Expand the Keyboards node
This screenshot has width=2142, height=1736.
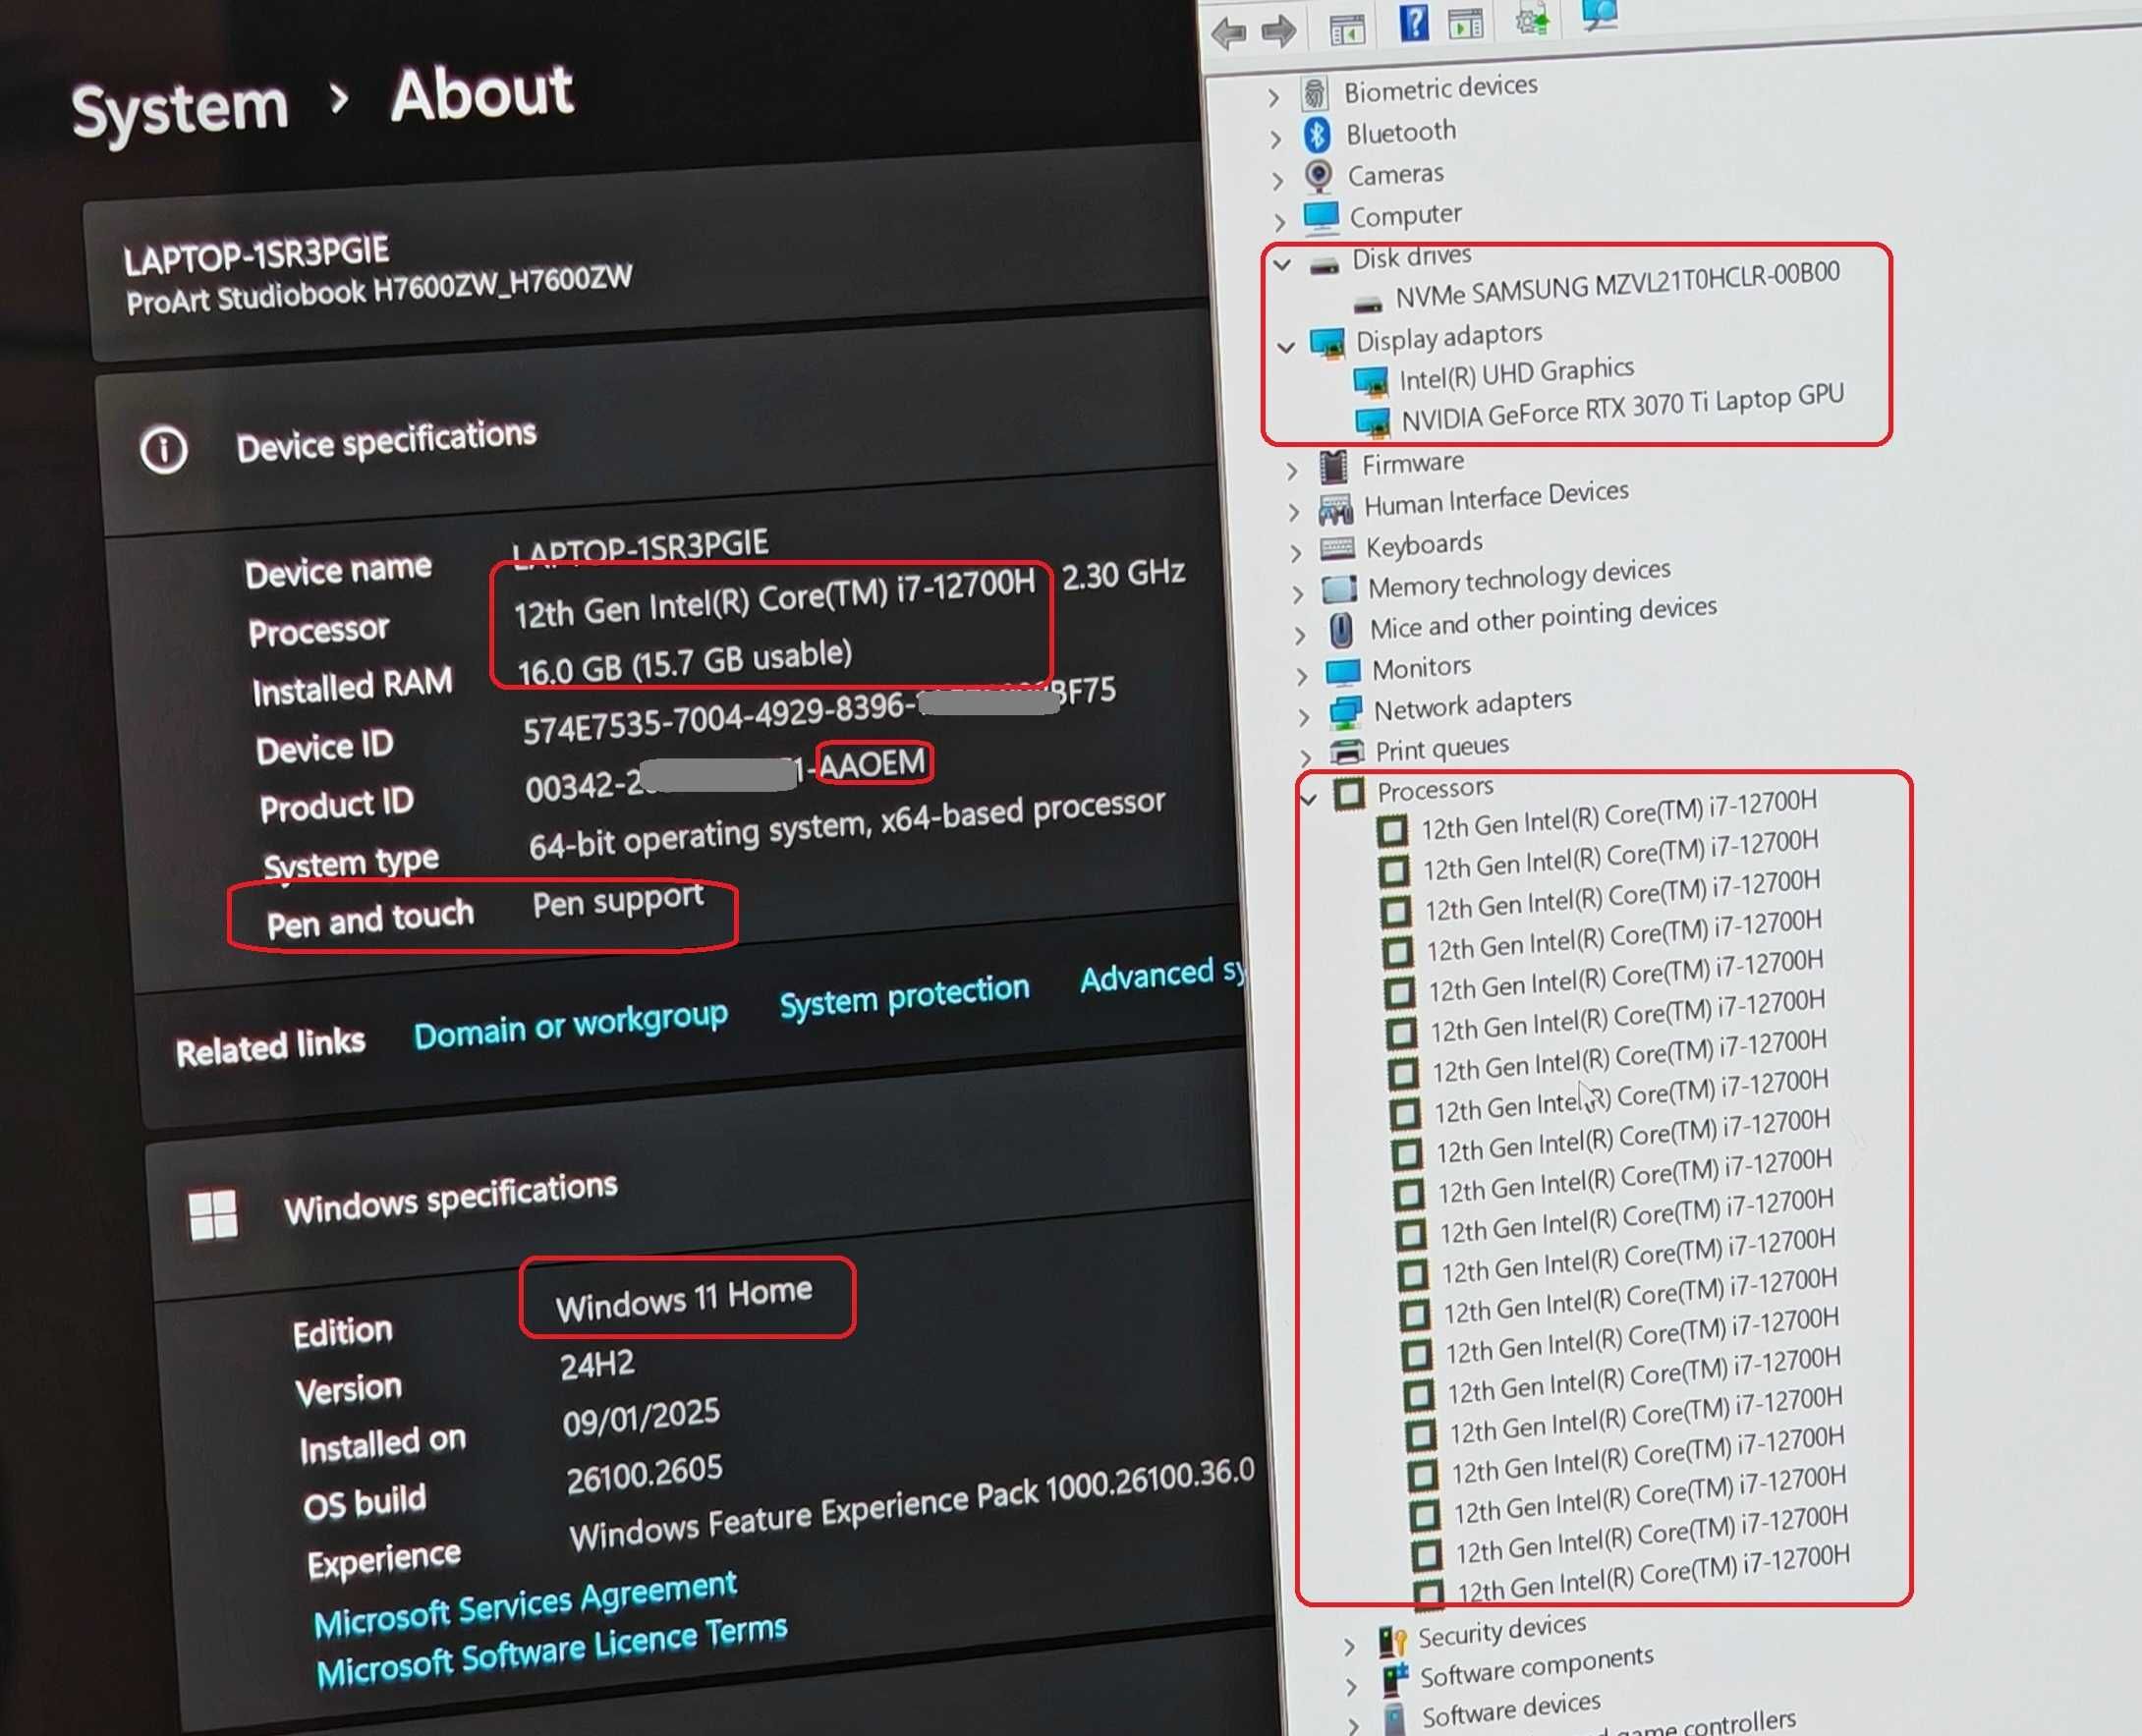[x=1296, y=552]
